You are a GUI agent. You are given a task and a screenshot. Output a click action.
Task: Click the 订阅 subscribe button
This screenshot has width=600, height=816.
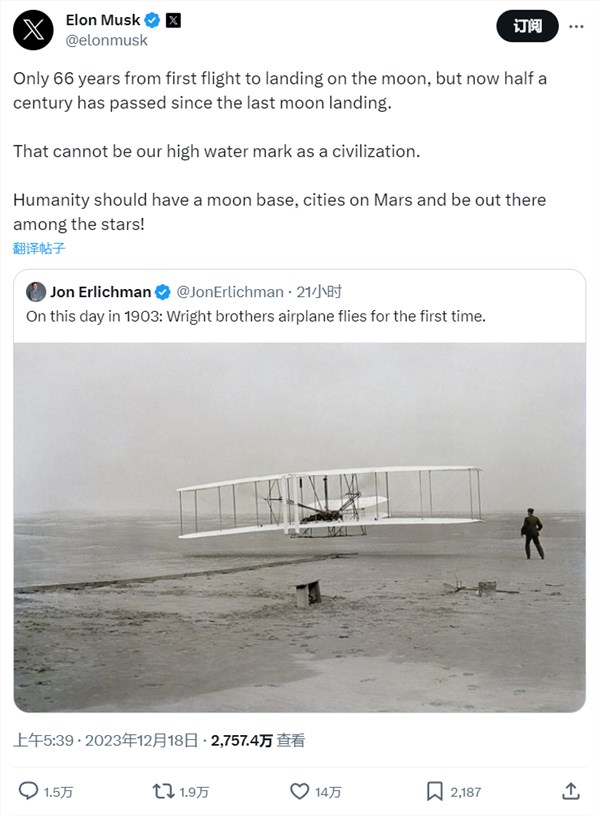coord(528,26)
